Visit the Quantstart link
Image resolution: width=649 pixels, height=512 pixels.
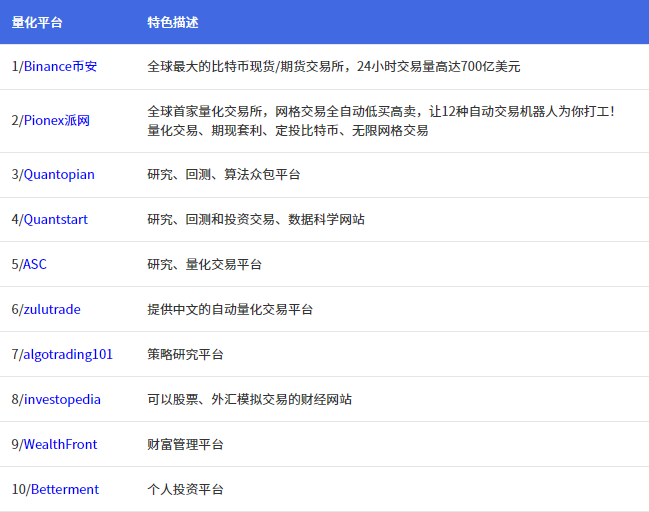pyautogui.click(x=56, y=219)
